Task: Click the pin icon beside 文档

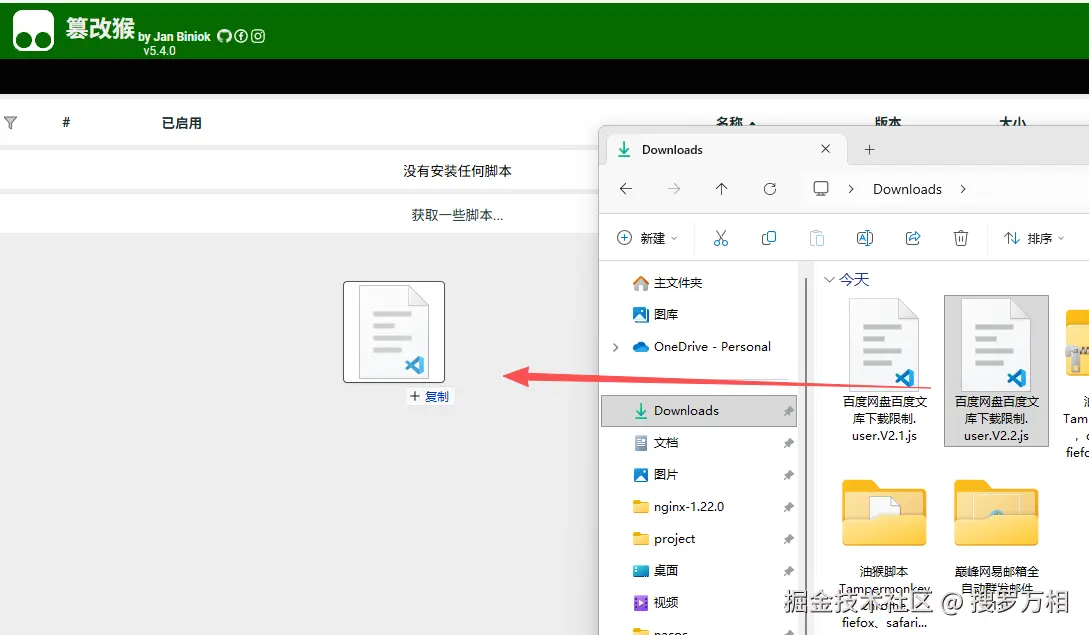Action: 788,443
